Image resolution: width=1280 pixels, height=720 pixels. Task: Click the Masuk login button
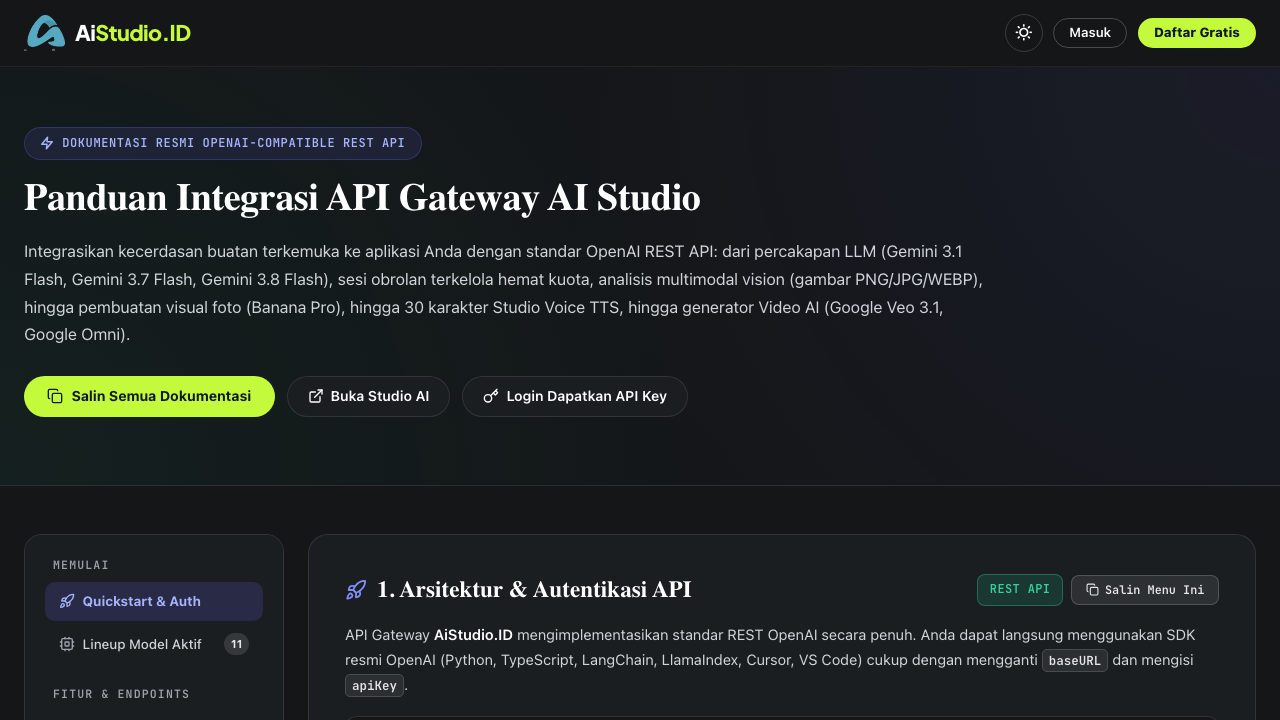[1090, 33]
